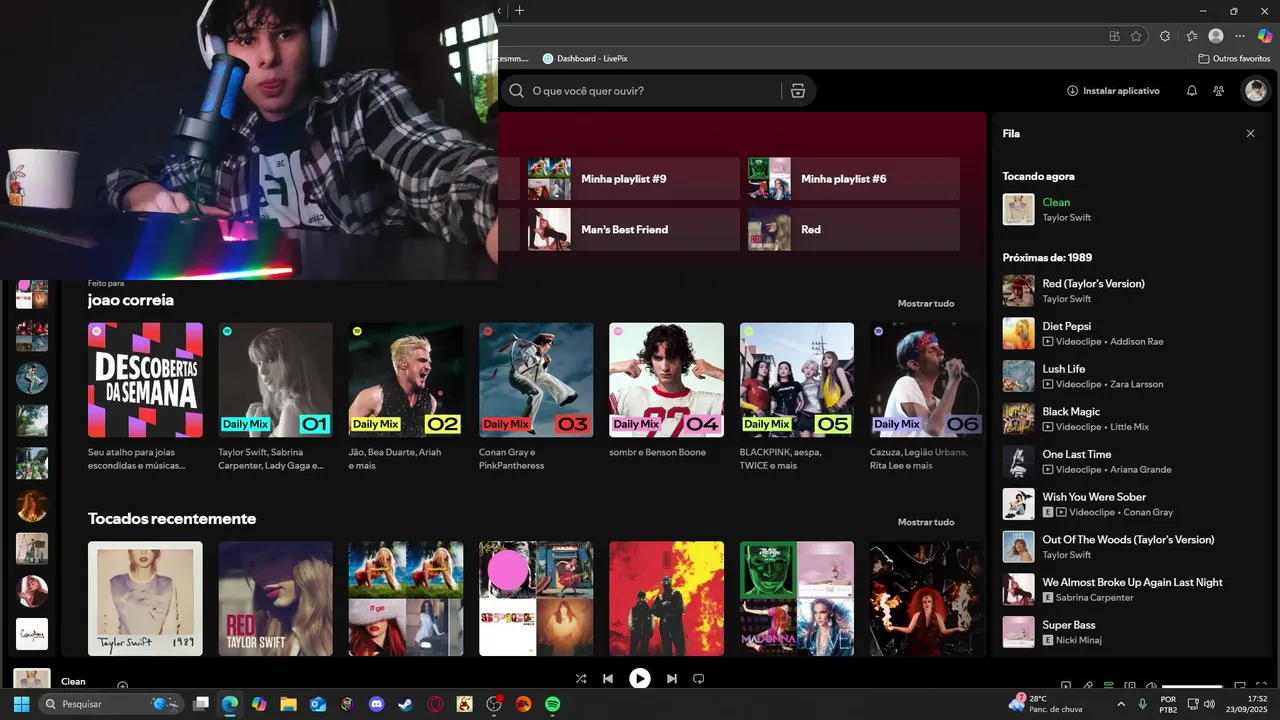Open Minha playlist #9 shortcut

[634, 179]
